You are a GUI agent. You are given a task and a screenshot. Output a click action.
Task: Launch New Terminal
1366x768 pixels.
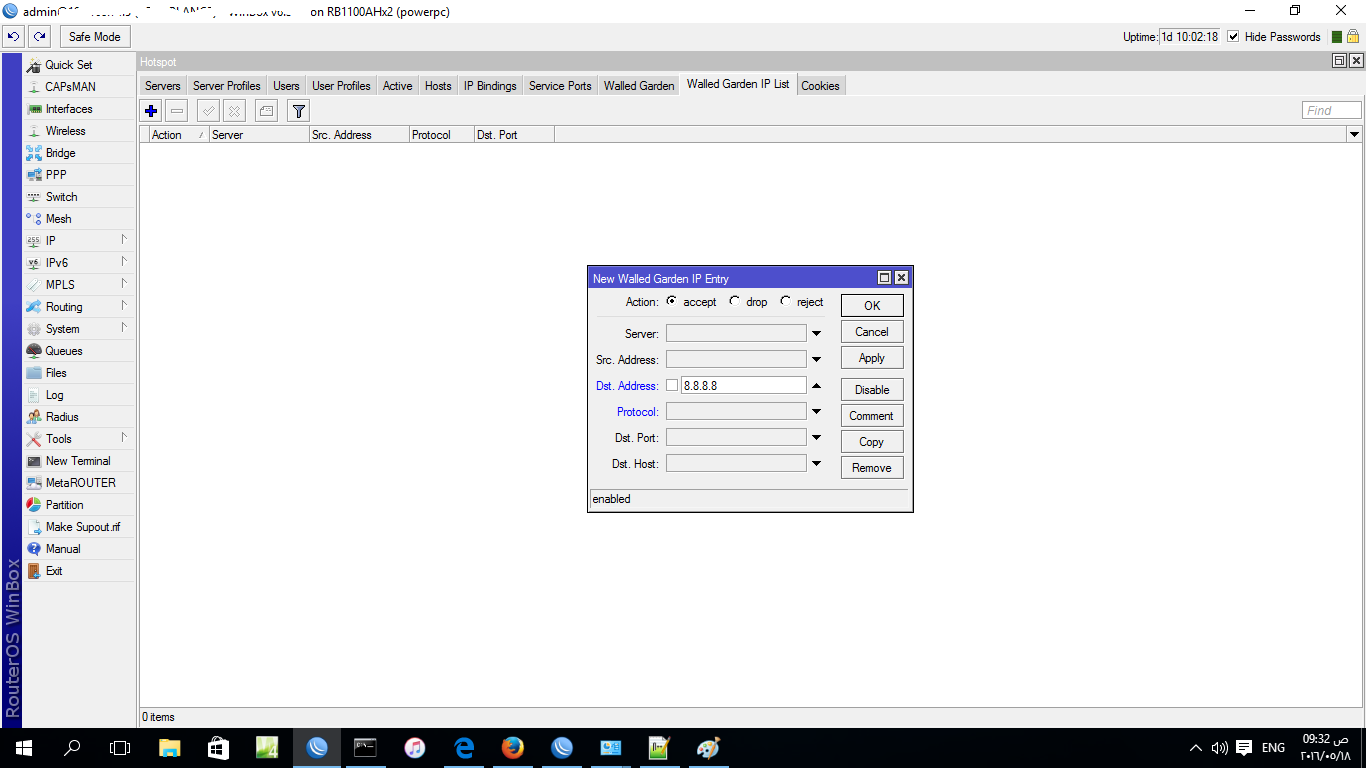[x=79, y=461]
